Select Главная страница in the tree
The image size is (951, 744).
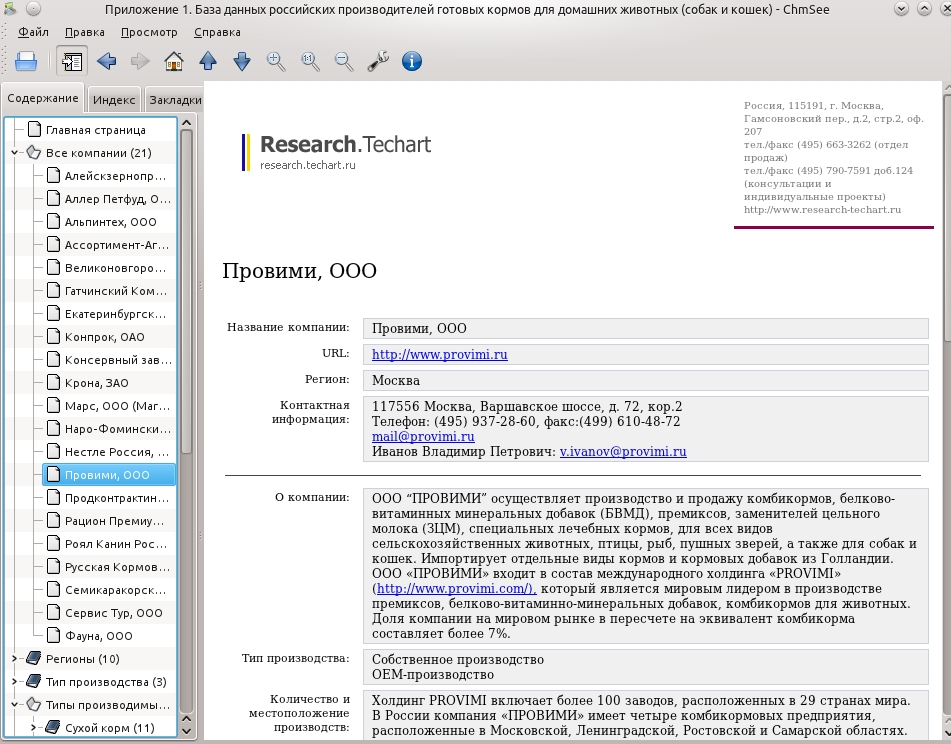pos(96,130)
